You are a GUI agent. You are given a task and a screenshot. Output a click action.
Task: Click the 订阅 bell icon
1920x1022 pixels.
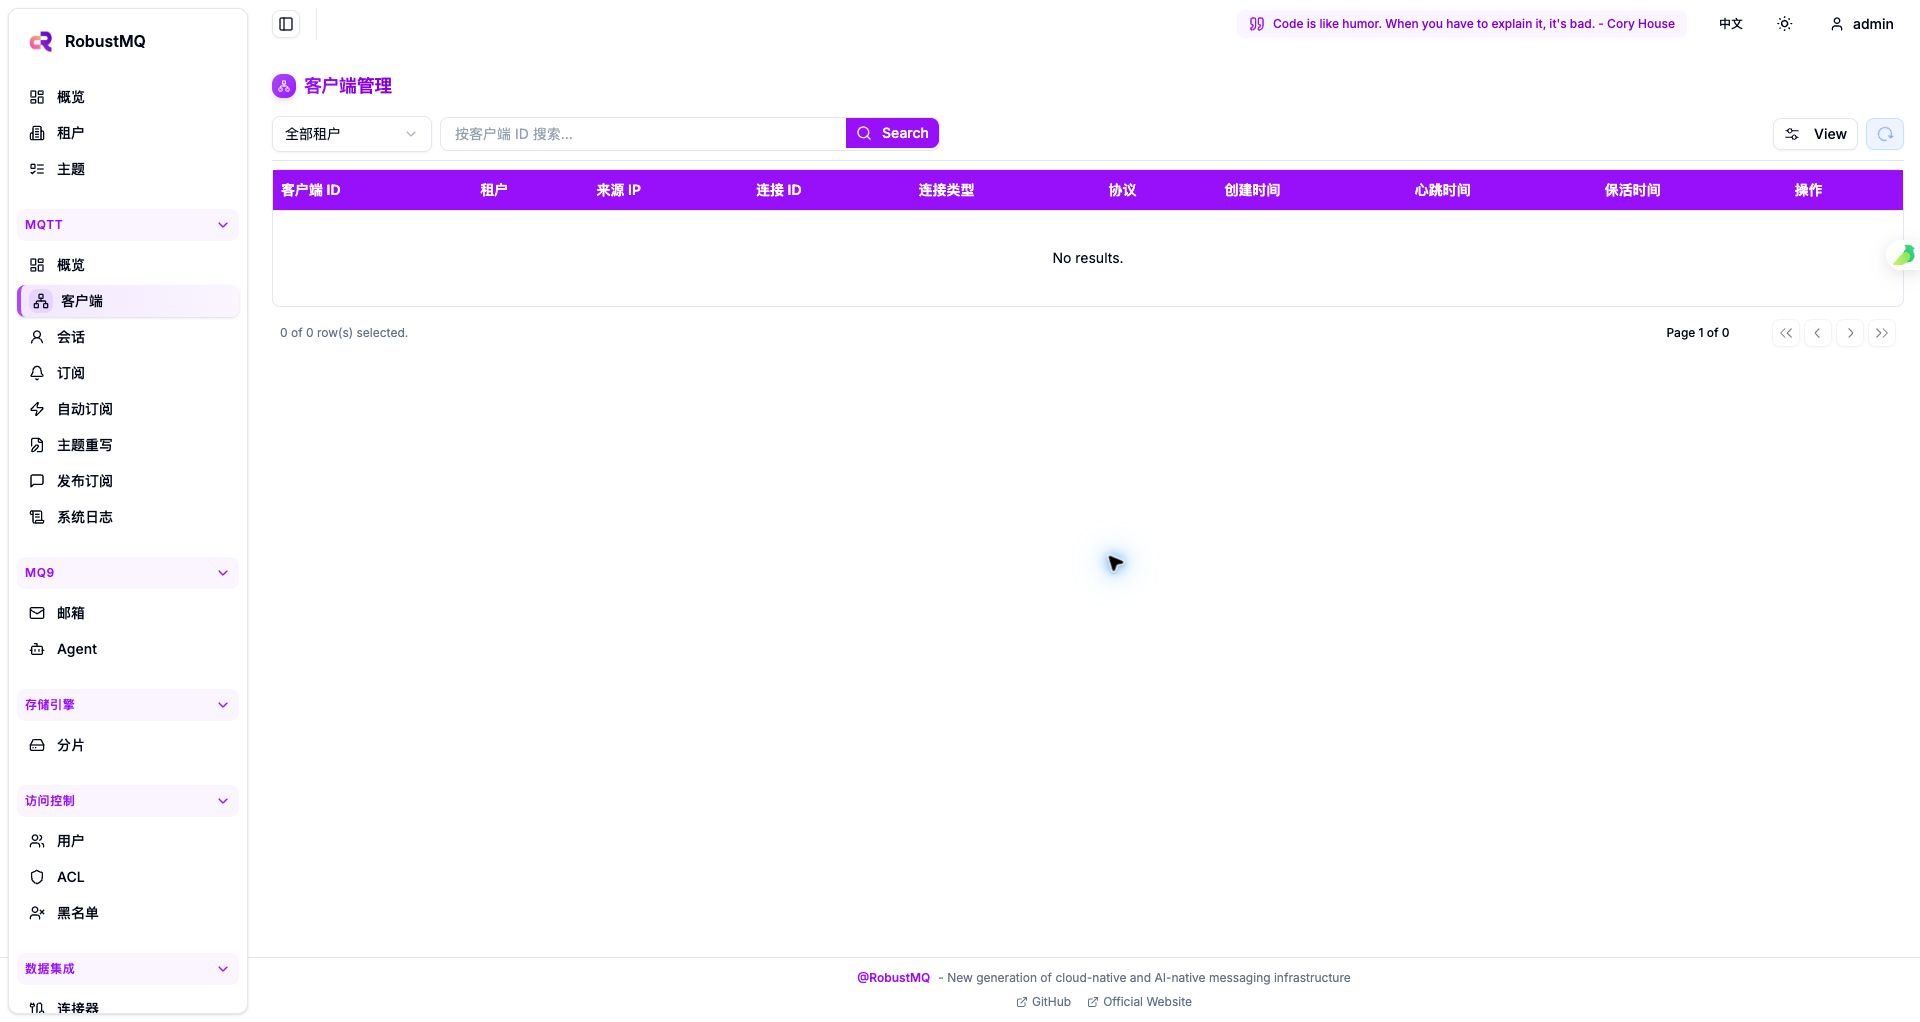(x=37, y=373)
